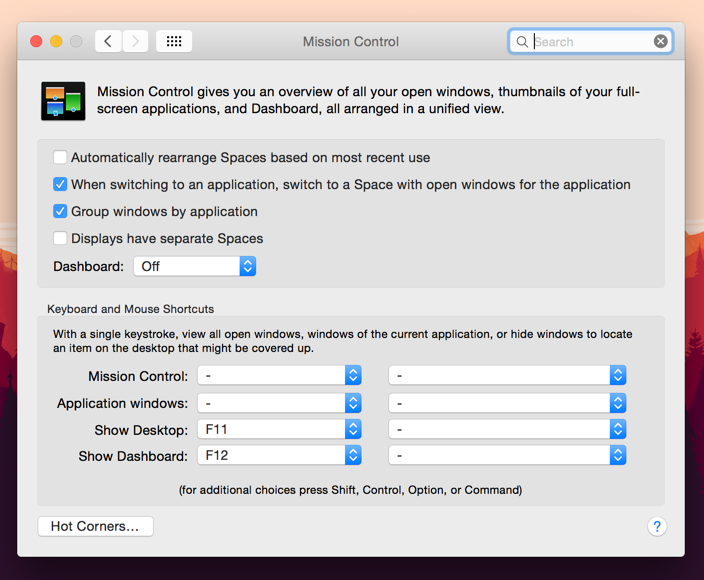Image resolution: width=704 pixels, height=580 pixels.
Task: Click the Keyboard and Mouse Shortcuts heading
Action: click(131, 309)
